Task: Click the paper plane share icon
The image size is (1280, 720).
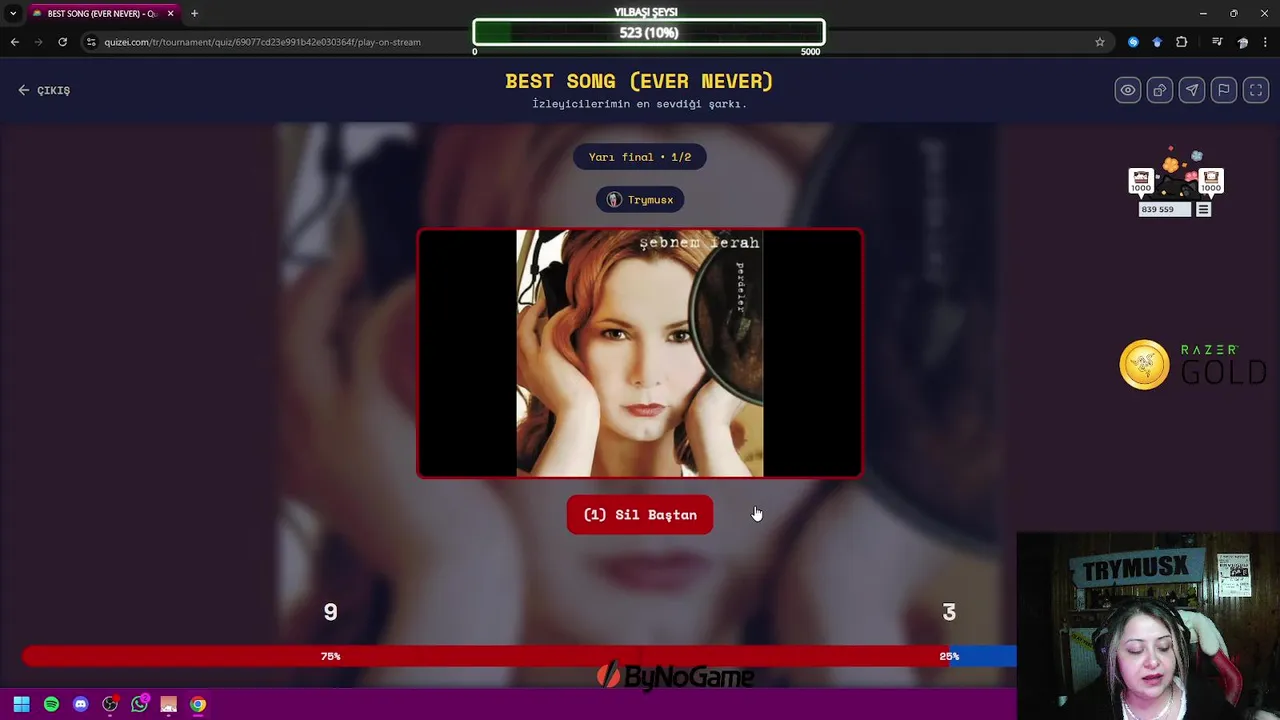Action: (1192, 90)
